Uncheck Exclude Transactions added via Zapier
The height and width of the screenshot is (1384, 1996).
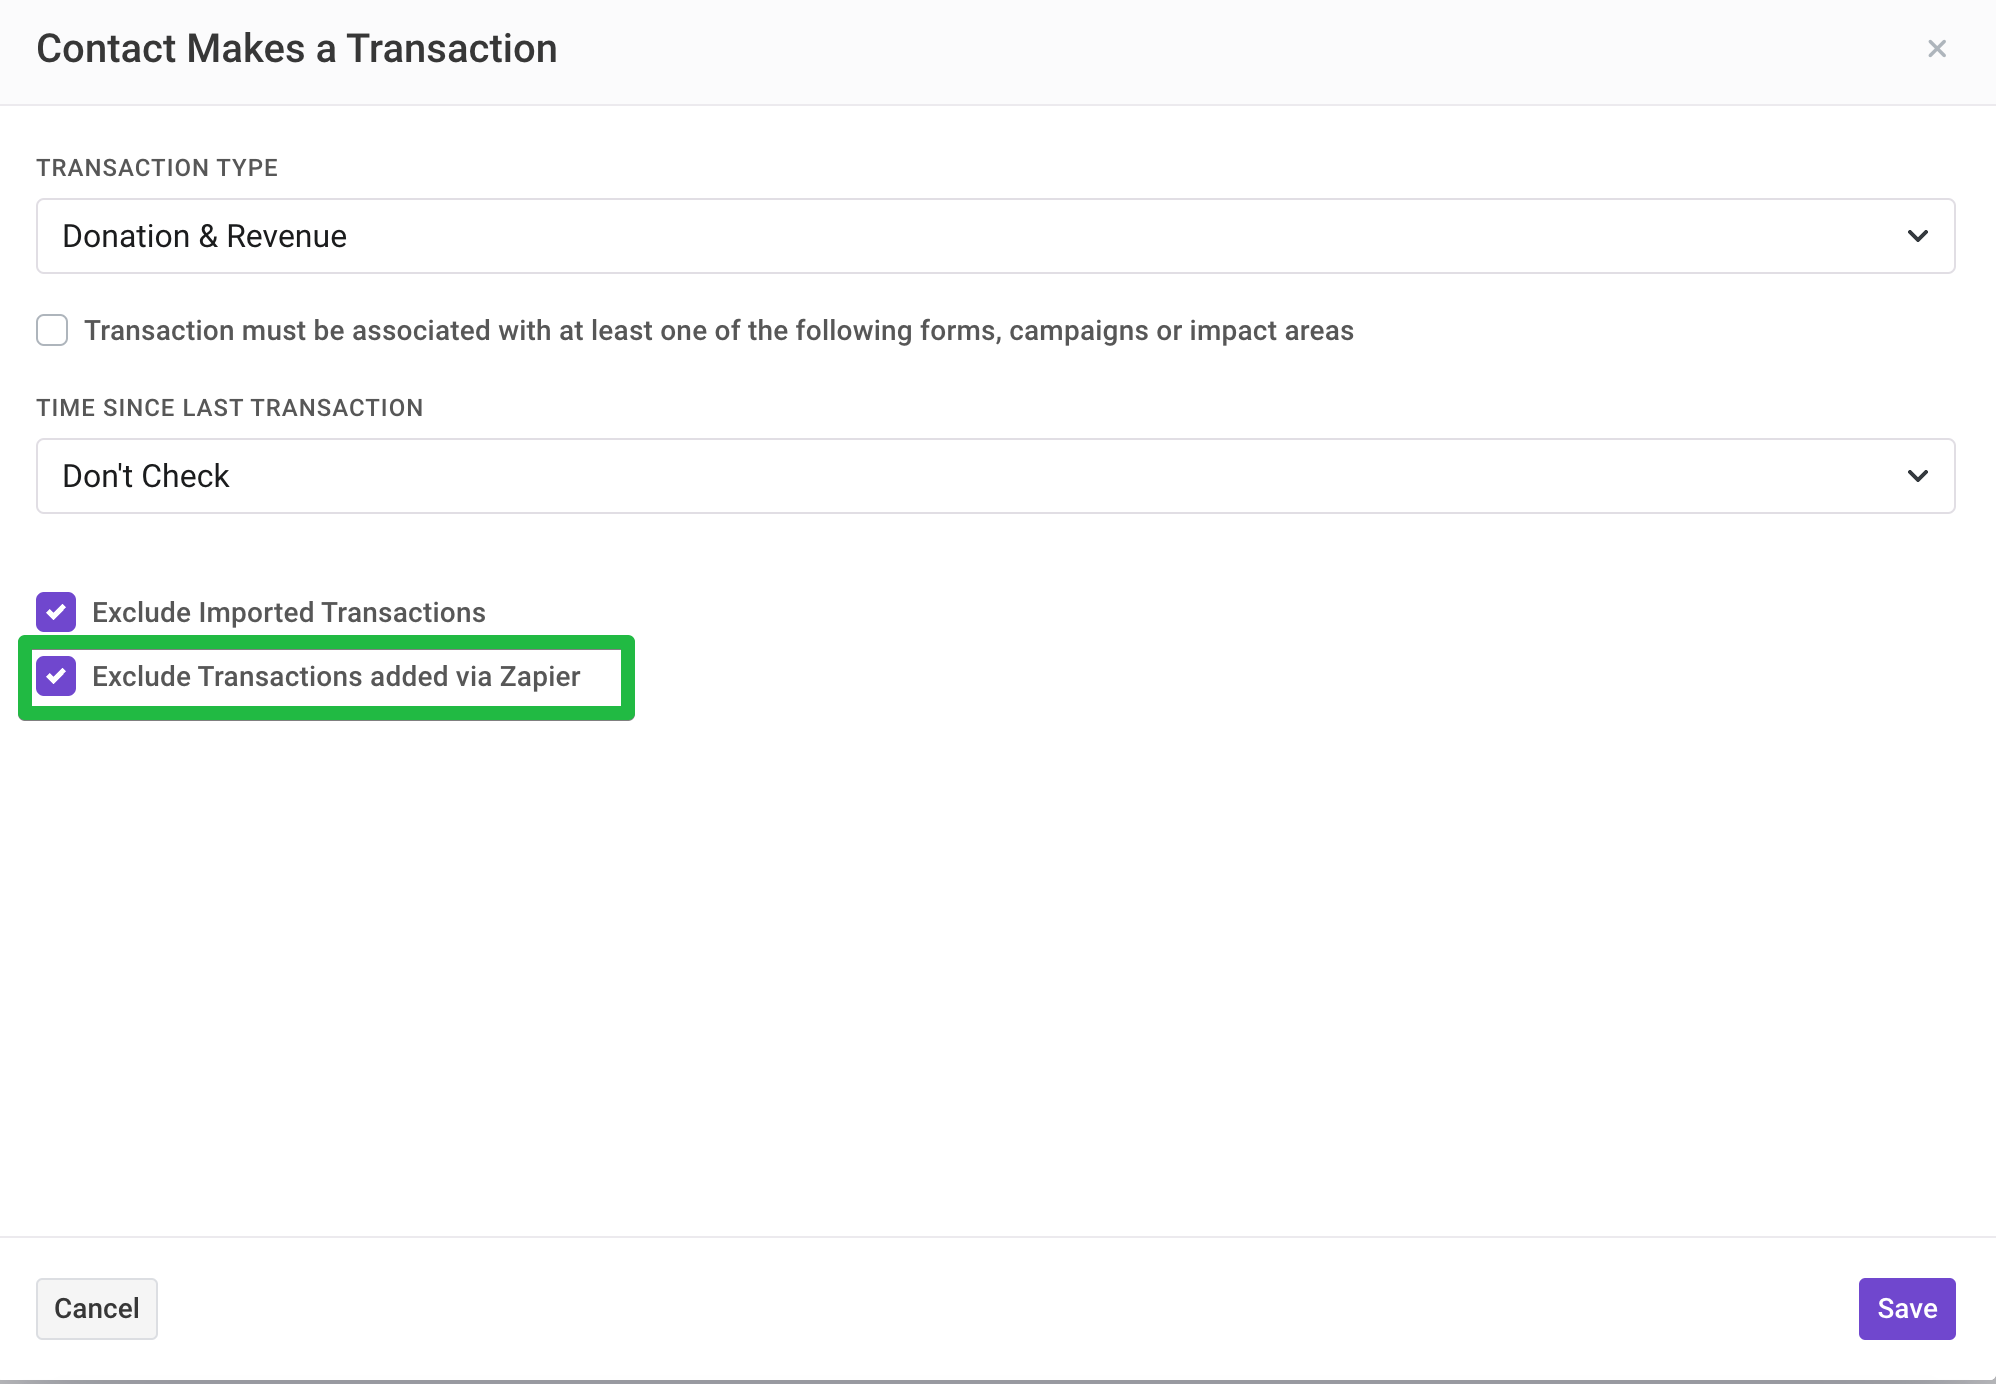coord(56,676)
